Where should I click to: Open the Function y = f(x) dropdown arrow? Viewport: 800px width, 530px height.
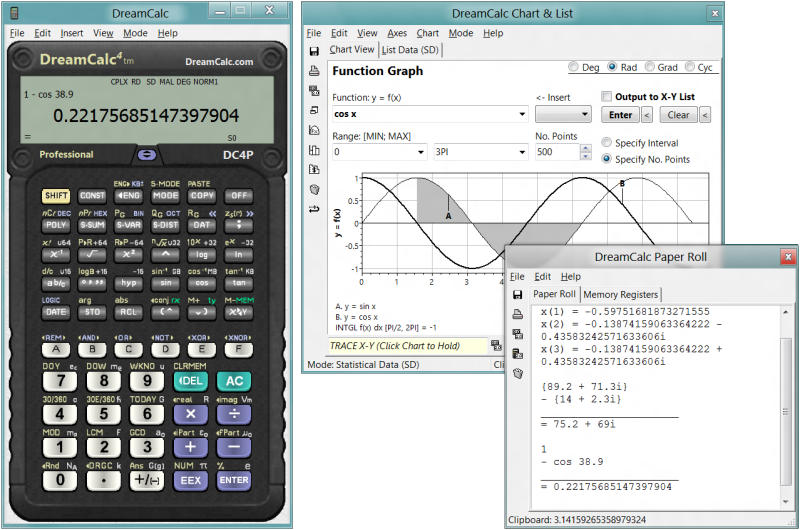[x=521, y=114]
